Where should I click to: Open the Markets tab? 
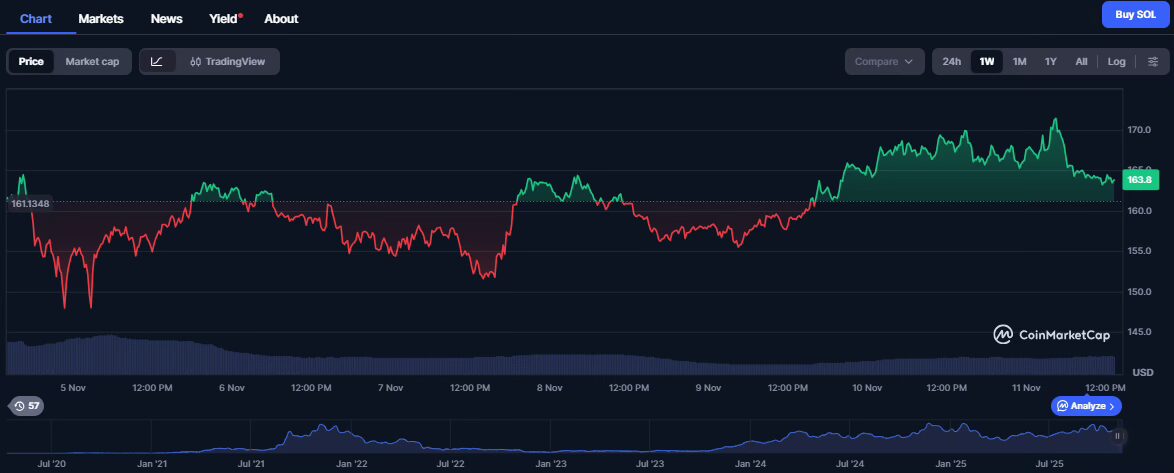click(101, 18)
